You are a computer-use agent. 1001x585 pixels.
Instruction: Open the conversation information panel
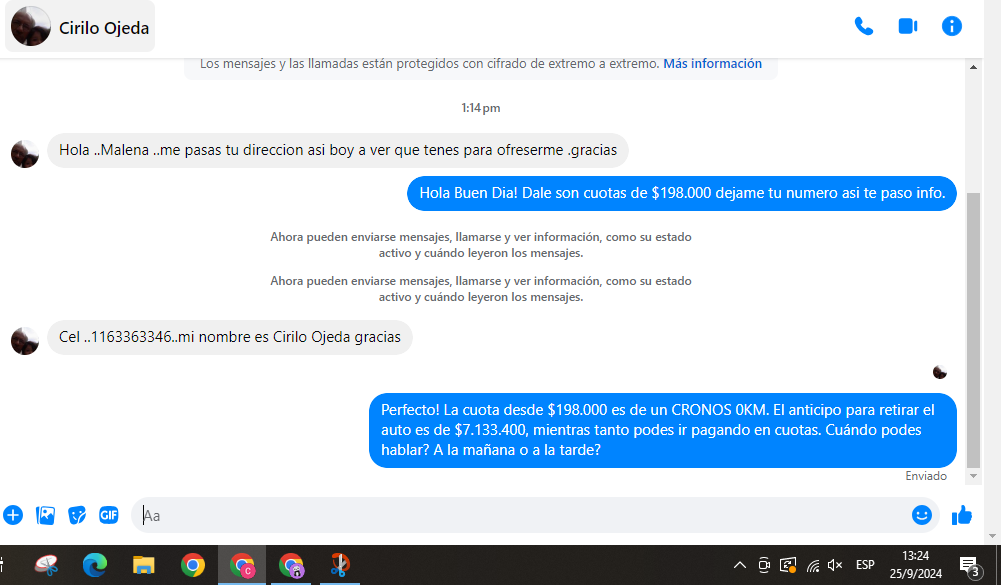click(x=951, y=26)
